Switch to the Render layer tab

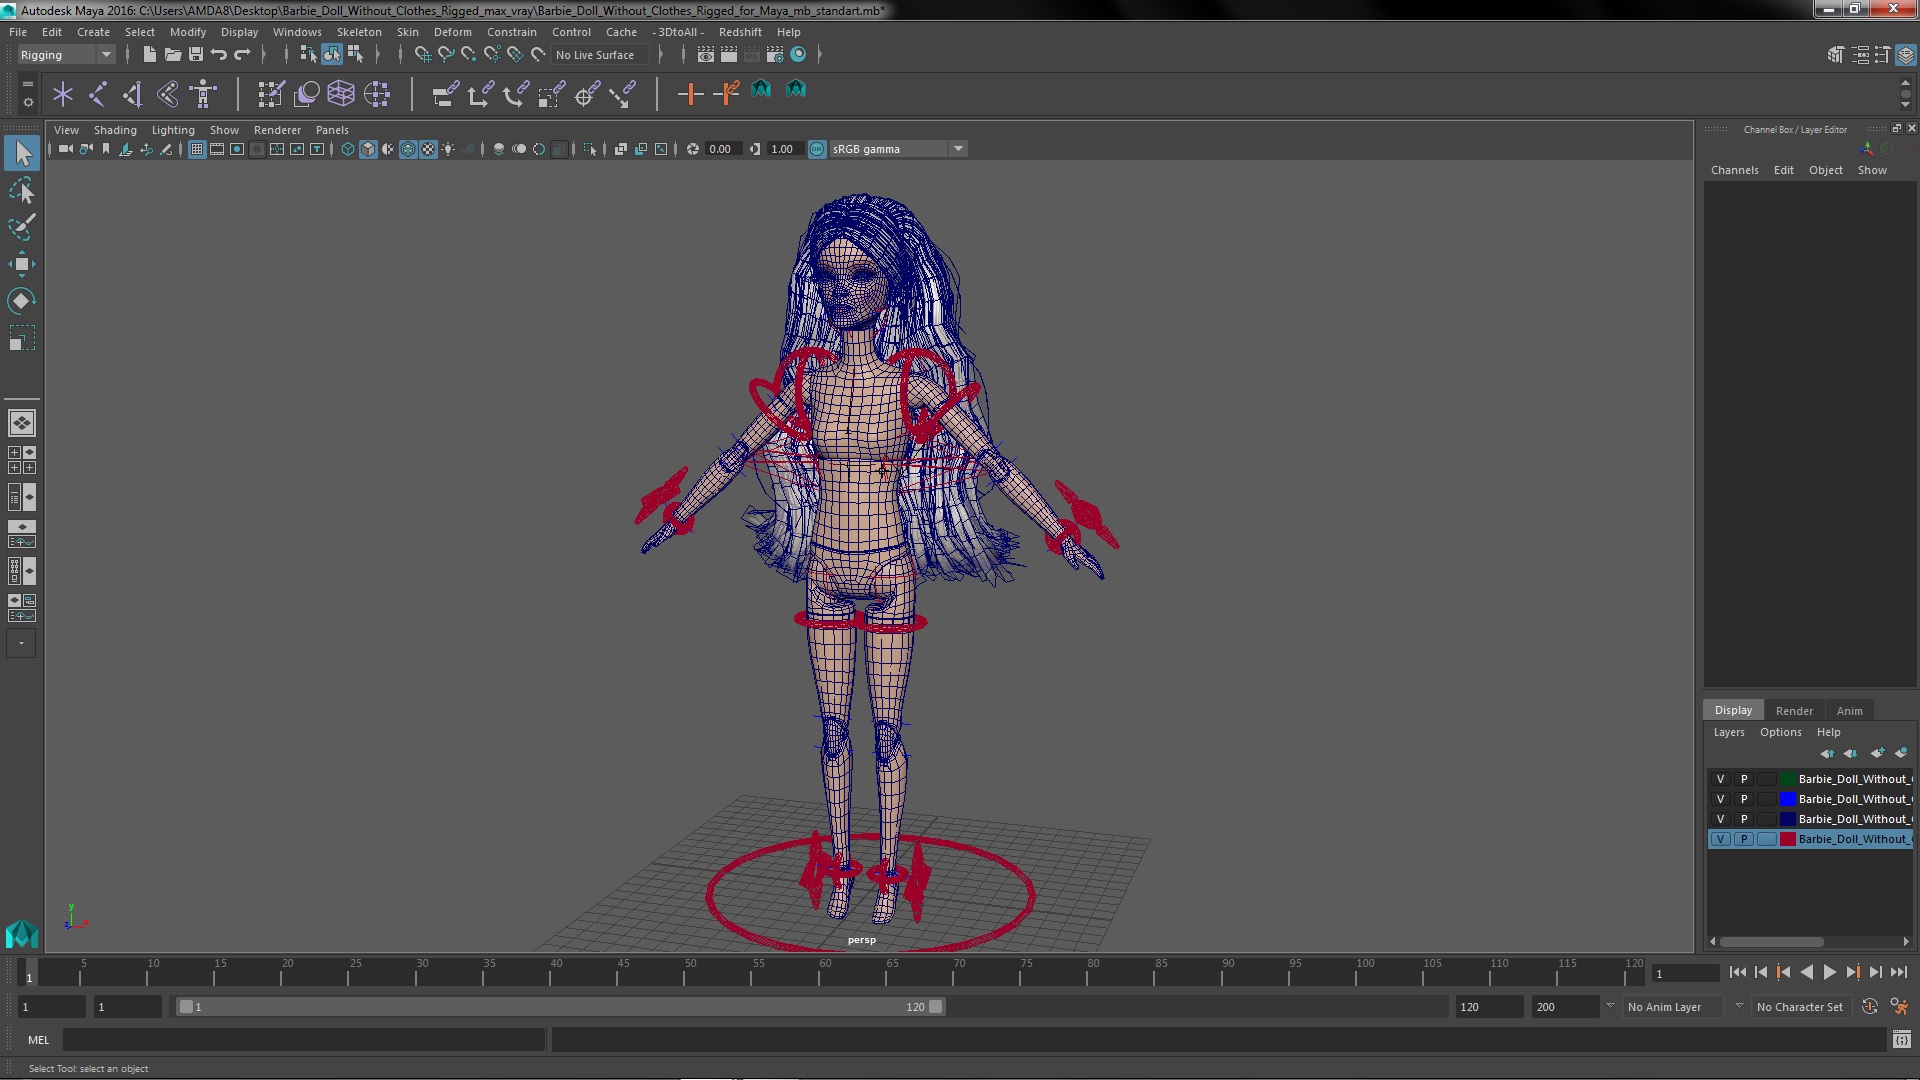coord(1794,711)
